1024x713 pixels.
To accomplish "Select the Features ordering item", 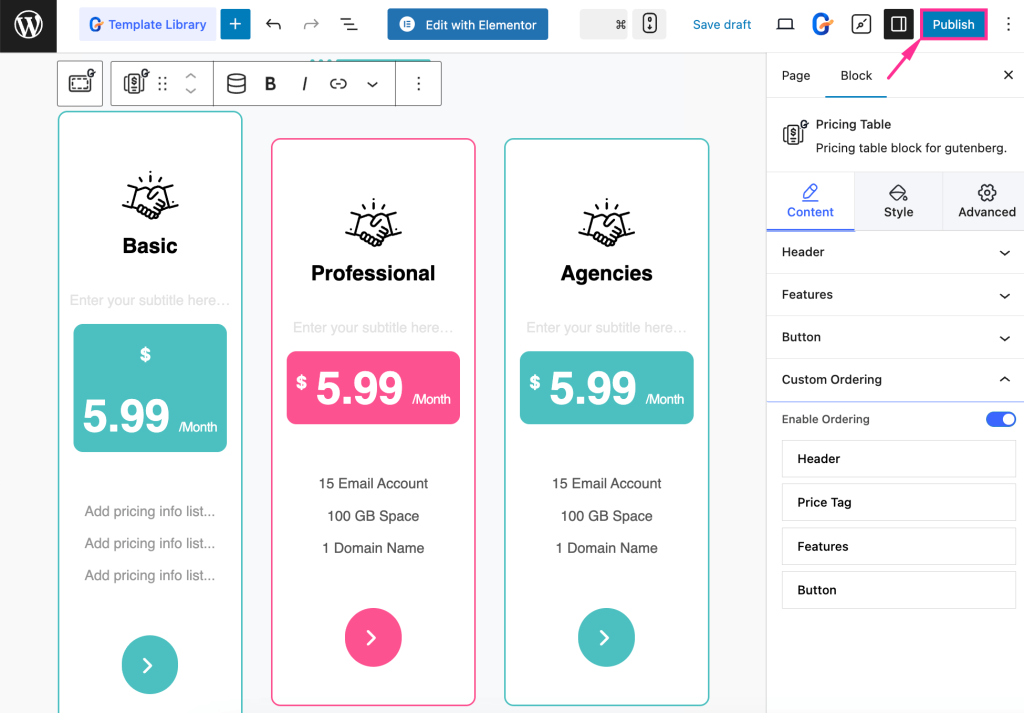I will (899, 547).
